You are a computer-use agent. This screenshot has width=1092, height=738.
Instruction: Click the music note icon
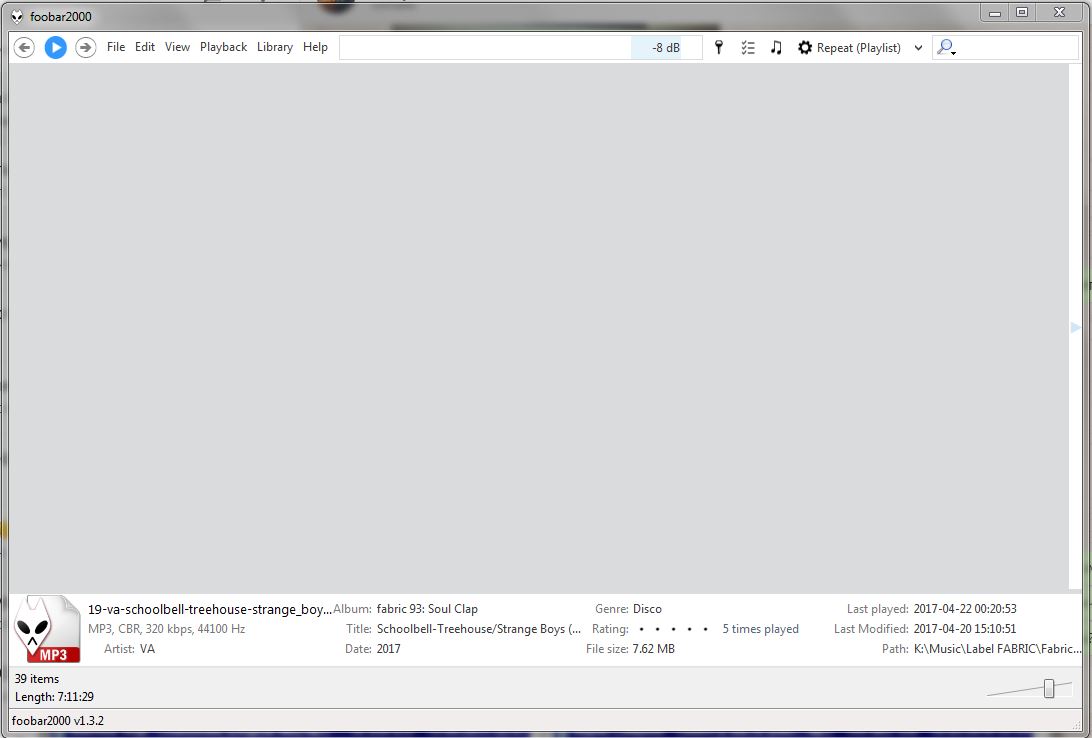[776, 47]
